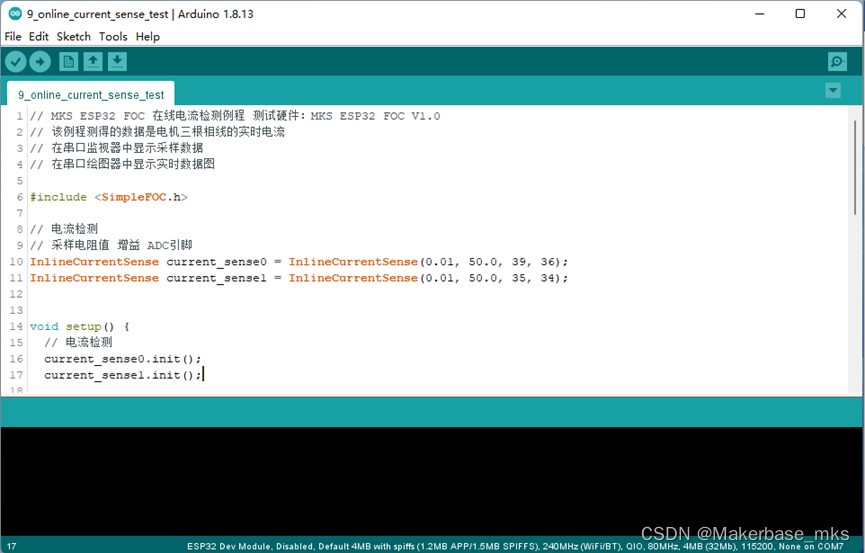The image size is (865, 553).
Task: Click the #include <SimpleFOC.h> line
Action: pos(109,197)
